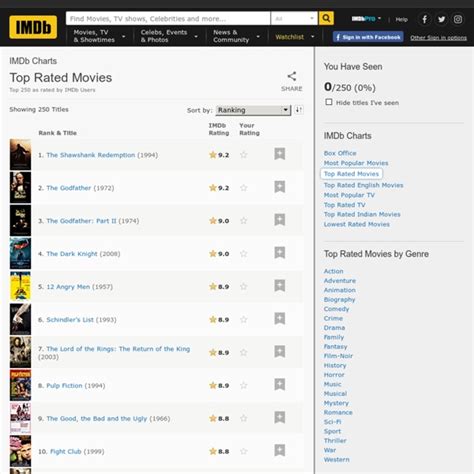Add The Good, the Bad and the Ugly to Watchlist

[x=280, y=417]
